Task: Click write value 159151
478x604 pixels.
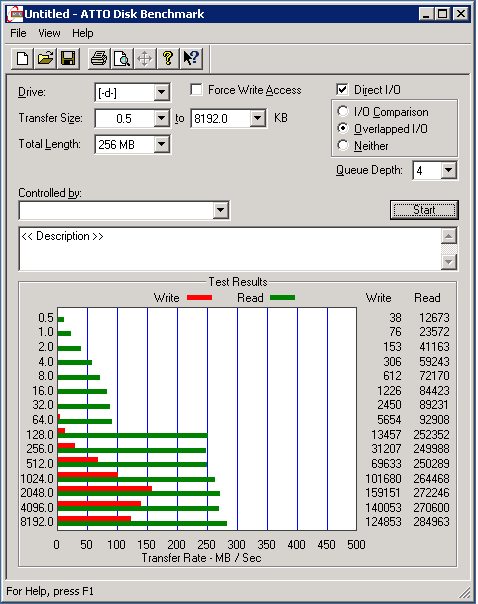Action: [x=383, y=493]
